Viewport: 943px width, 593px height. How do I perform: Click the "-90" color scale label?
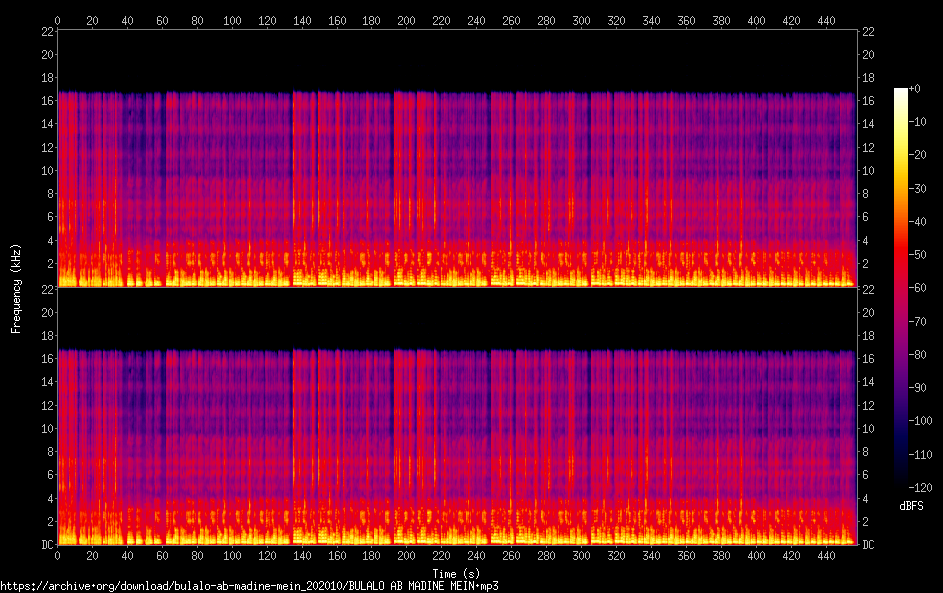[x=917, y=387]
